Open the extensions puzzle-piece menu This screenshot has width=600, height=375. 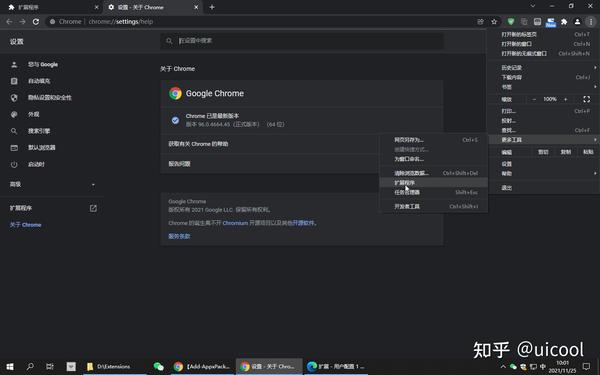[x=564, y=22]
